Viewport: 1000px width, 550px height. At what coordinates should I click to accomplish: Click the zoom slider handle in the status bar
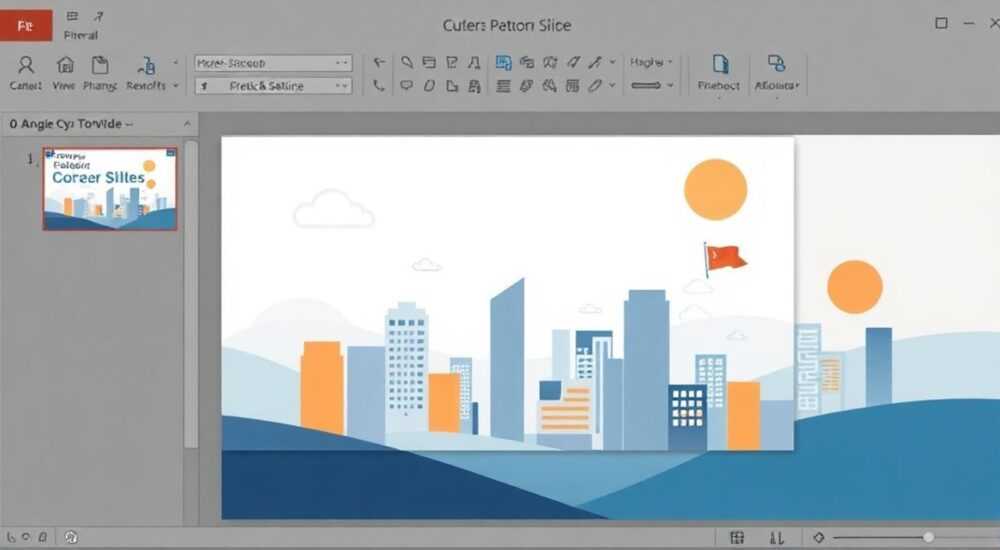pyautogui.click(x=929, y=538)
